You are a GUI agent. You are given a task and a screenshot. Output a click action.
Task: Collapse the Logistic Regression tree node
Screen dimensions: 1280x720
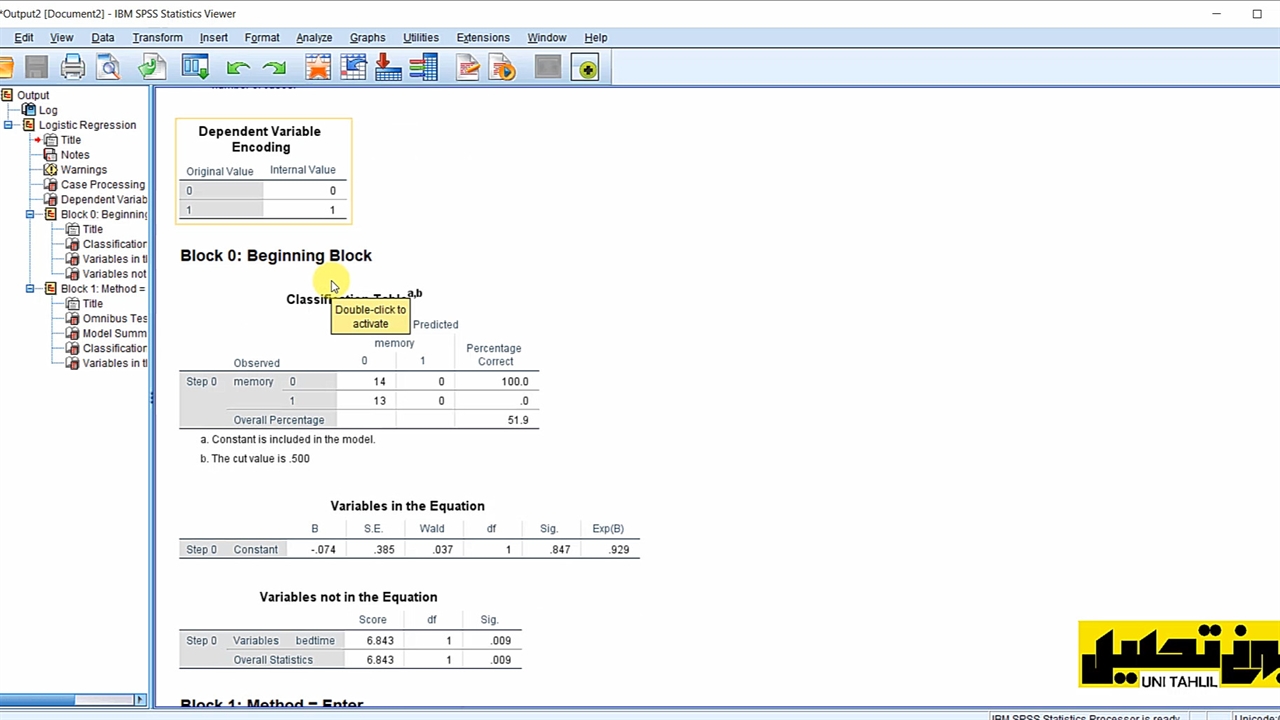[x=8, y=125]
